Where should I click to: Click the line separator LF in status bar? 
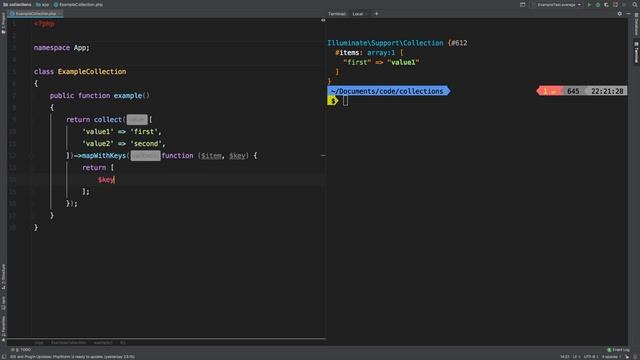click(575, 357)
